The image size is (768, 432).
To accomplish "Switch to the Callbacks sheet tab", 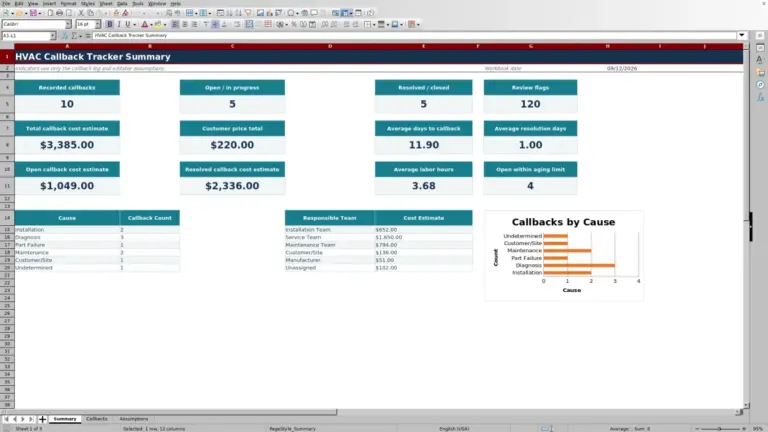I will tap(96, 419).
